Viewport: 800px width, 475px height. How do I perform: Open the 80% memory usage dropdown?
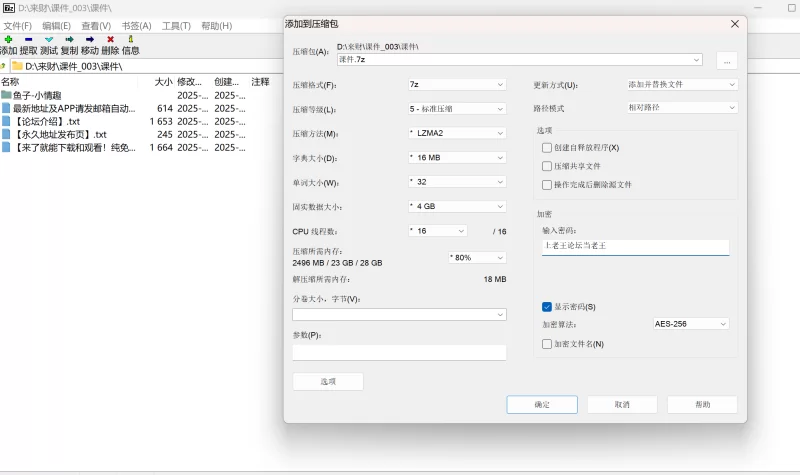[x=477, y=258]
